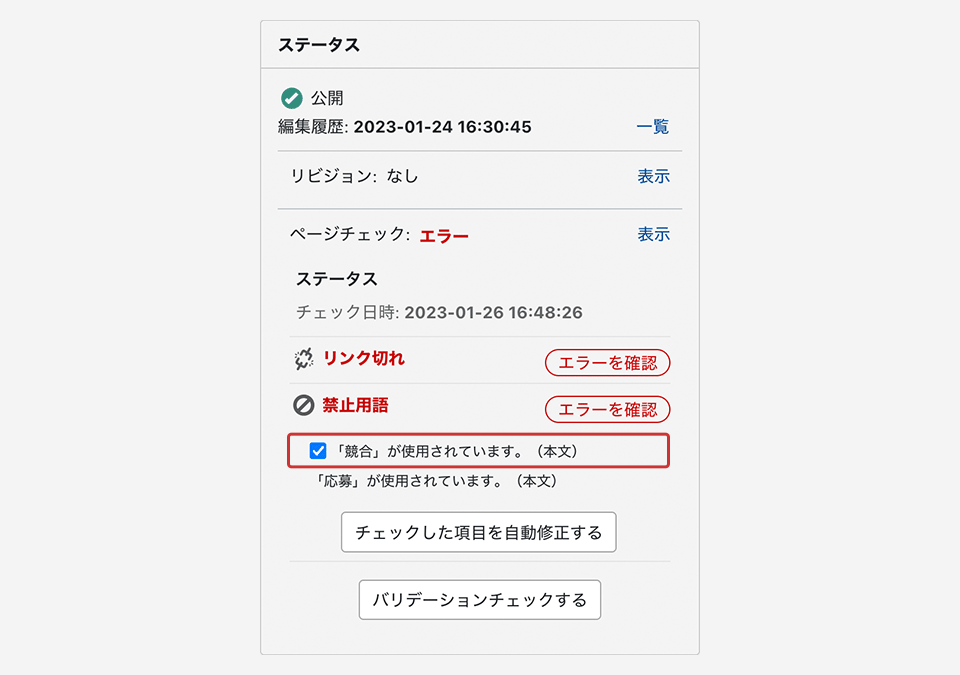Click 表示 link next to リビジョン
The image size is (960, 675).
[653, 176]
